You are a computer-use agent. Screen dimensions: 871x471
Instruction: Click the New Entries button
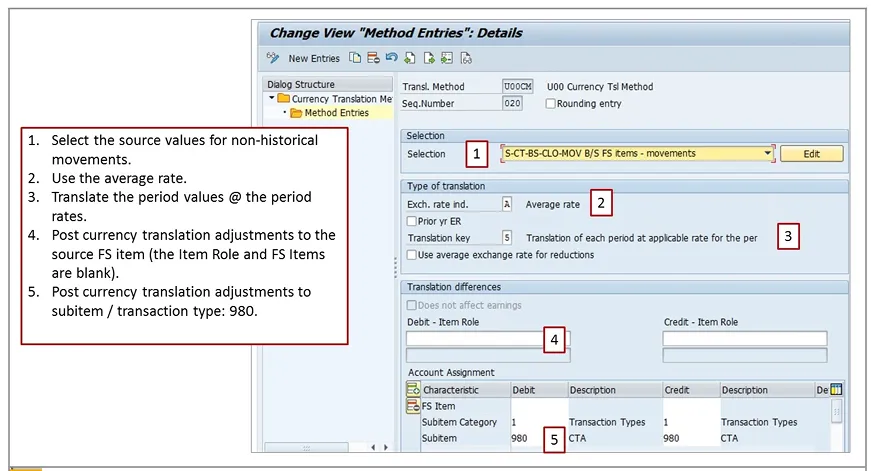[313, 59]
